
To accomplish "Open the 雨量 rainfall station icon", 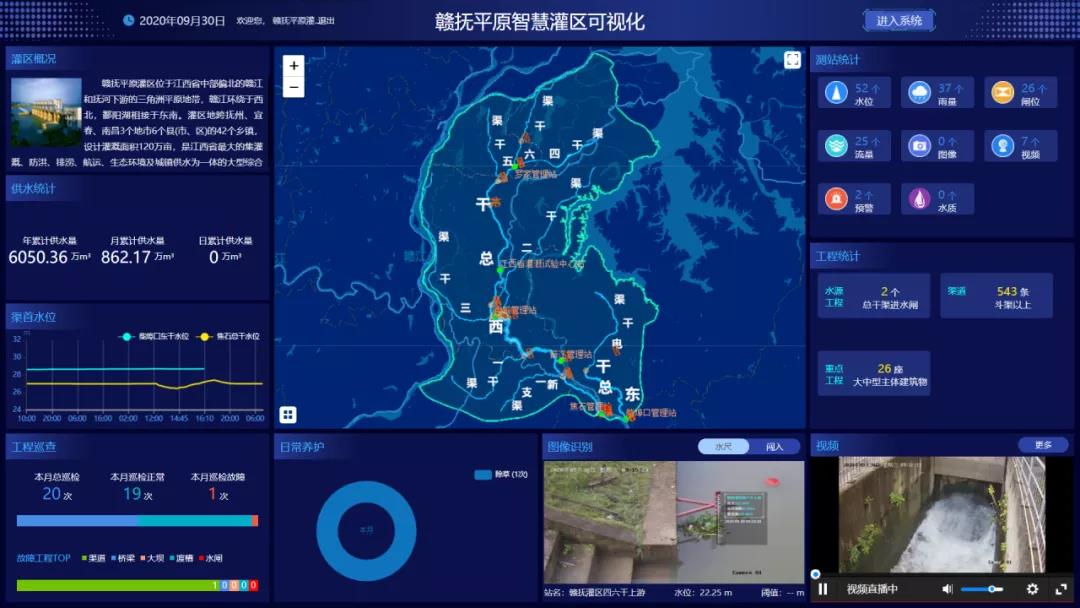I will pos(919,93).
